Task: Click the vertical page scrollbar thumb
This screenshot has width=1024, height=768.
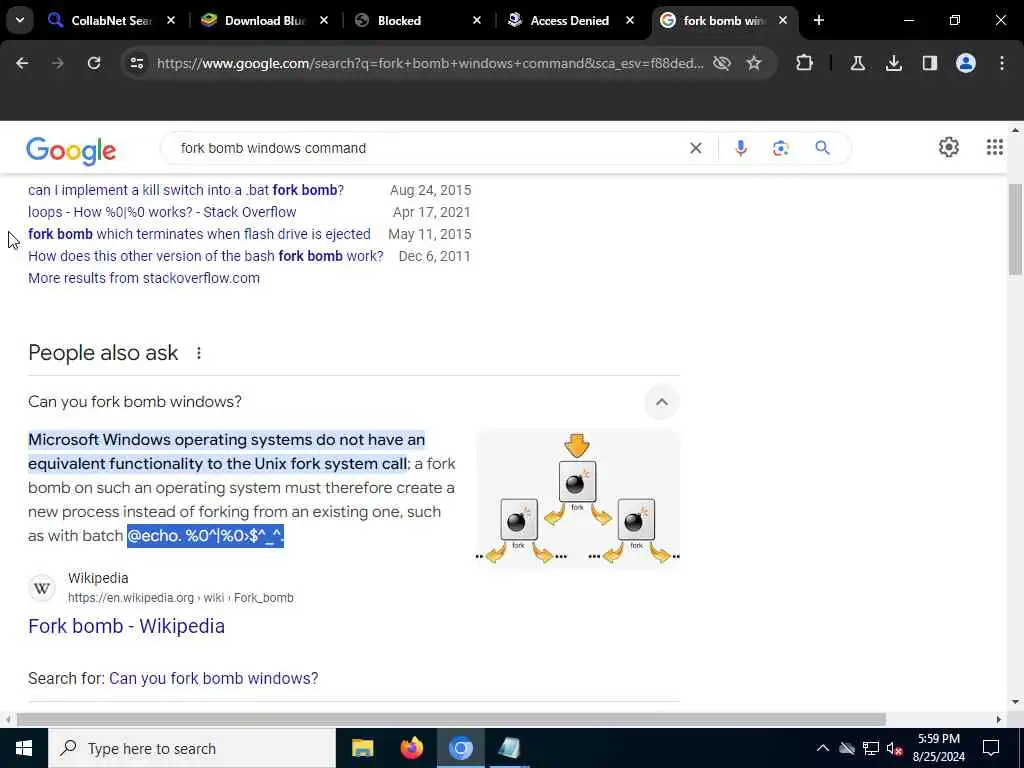Action: tap(1015, 229)
